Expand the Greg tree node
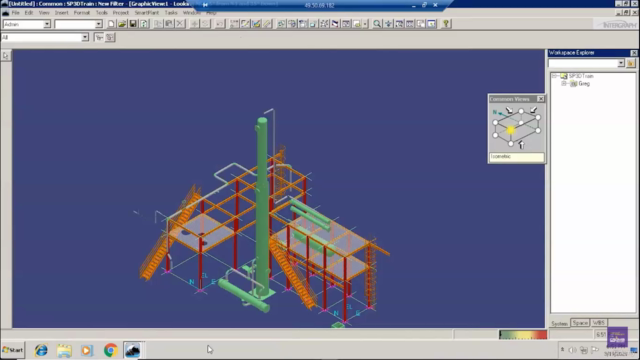This screenshot has width=640, height=360. (564, 84)
